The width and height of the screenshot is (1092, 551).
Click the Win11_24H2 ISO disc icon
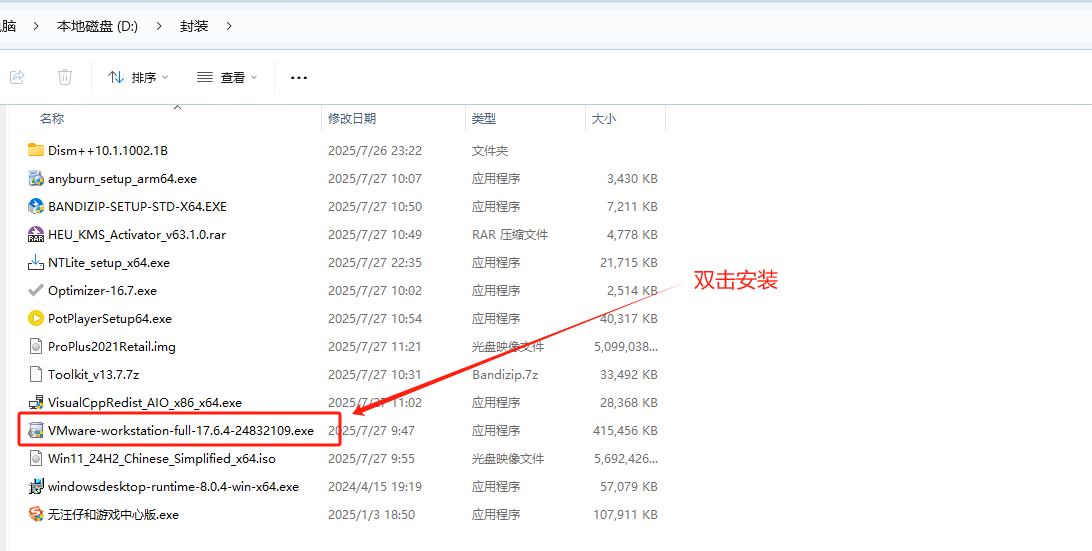pyautogui.click(x=36, y=458)
